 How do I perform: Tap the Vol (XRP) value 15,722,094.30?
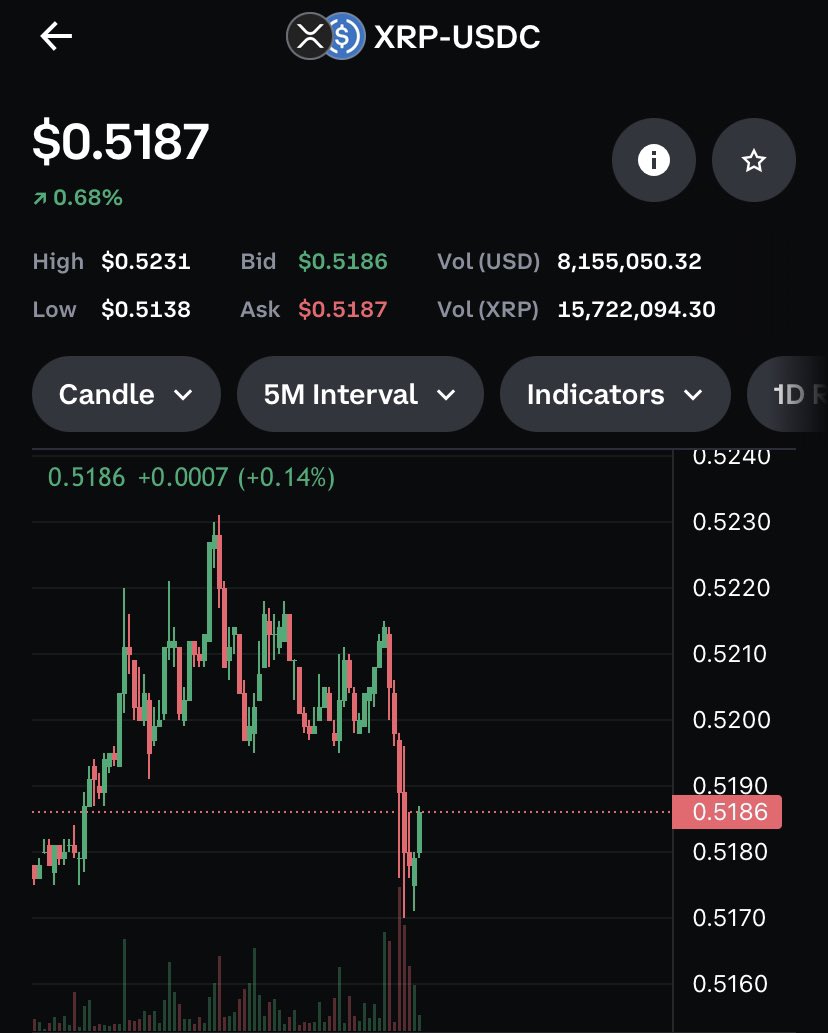point(636,309)
